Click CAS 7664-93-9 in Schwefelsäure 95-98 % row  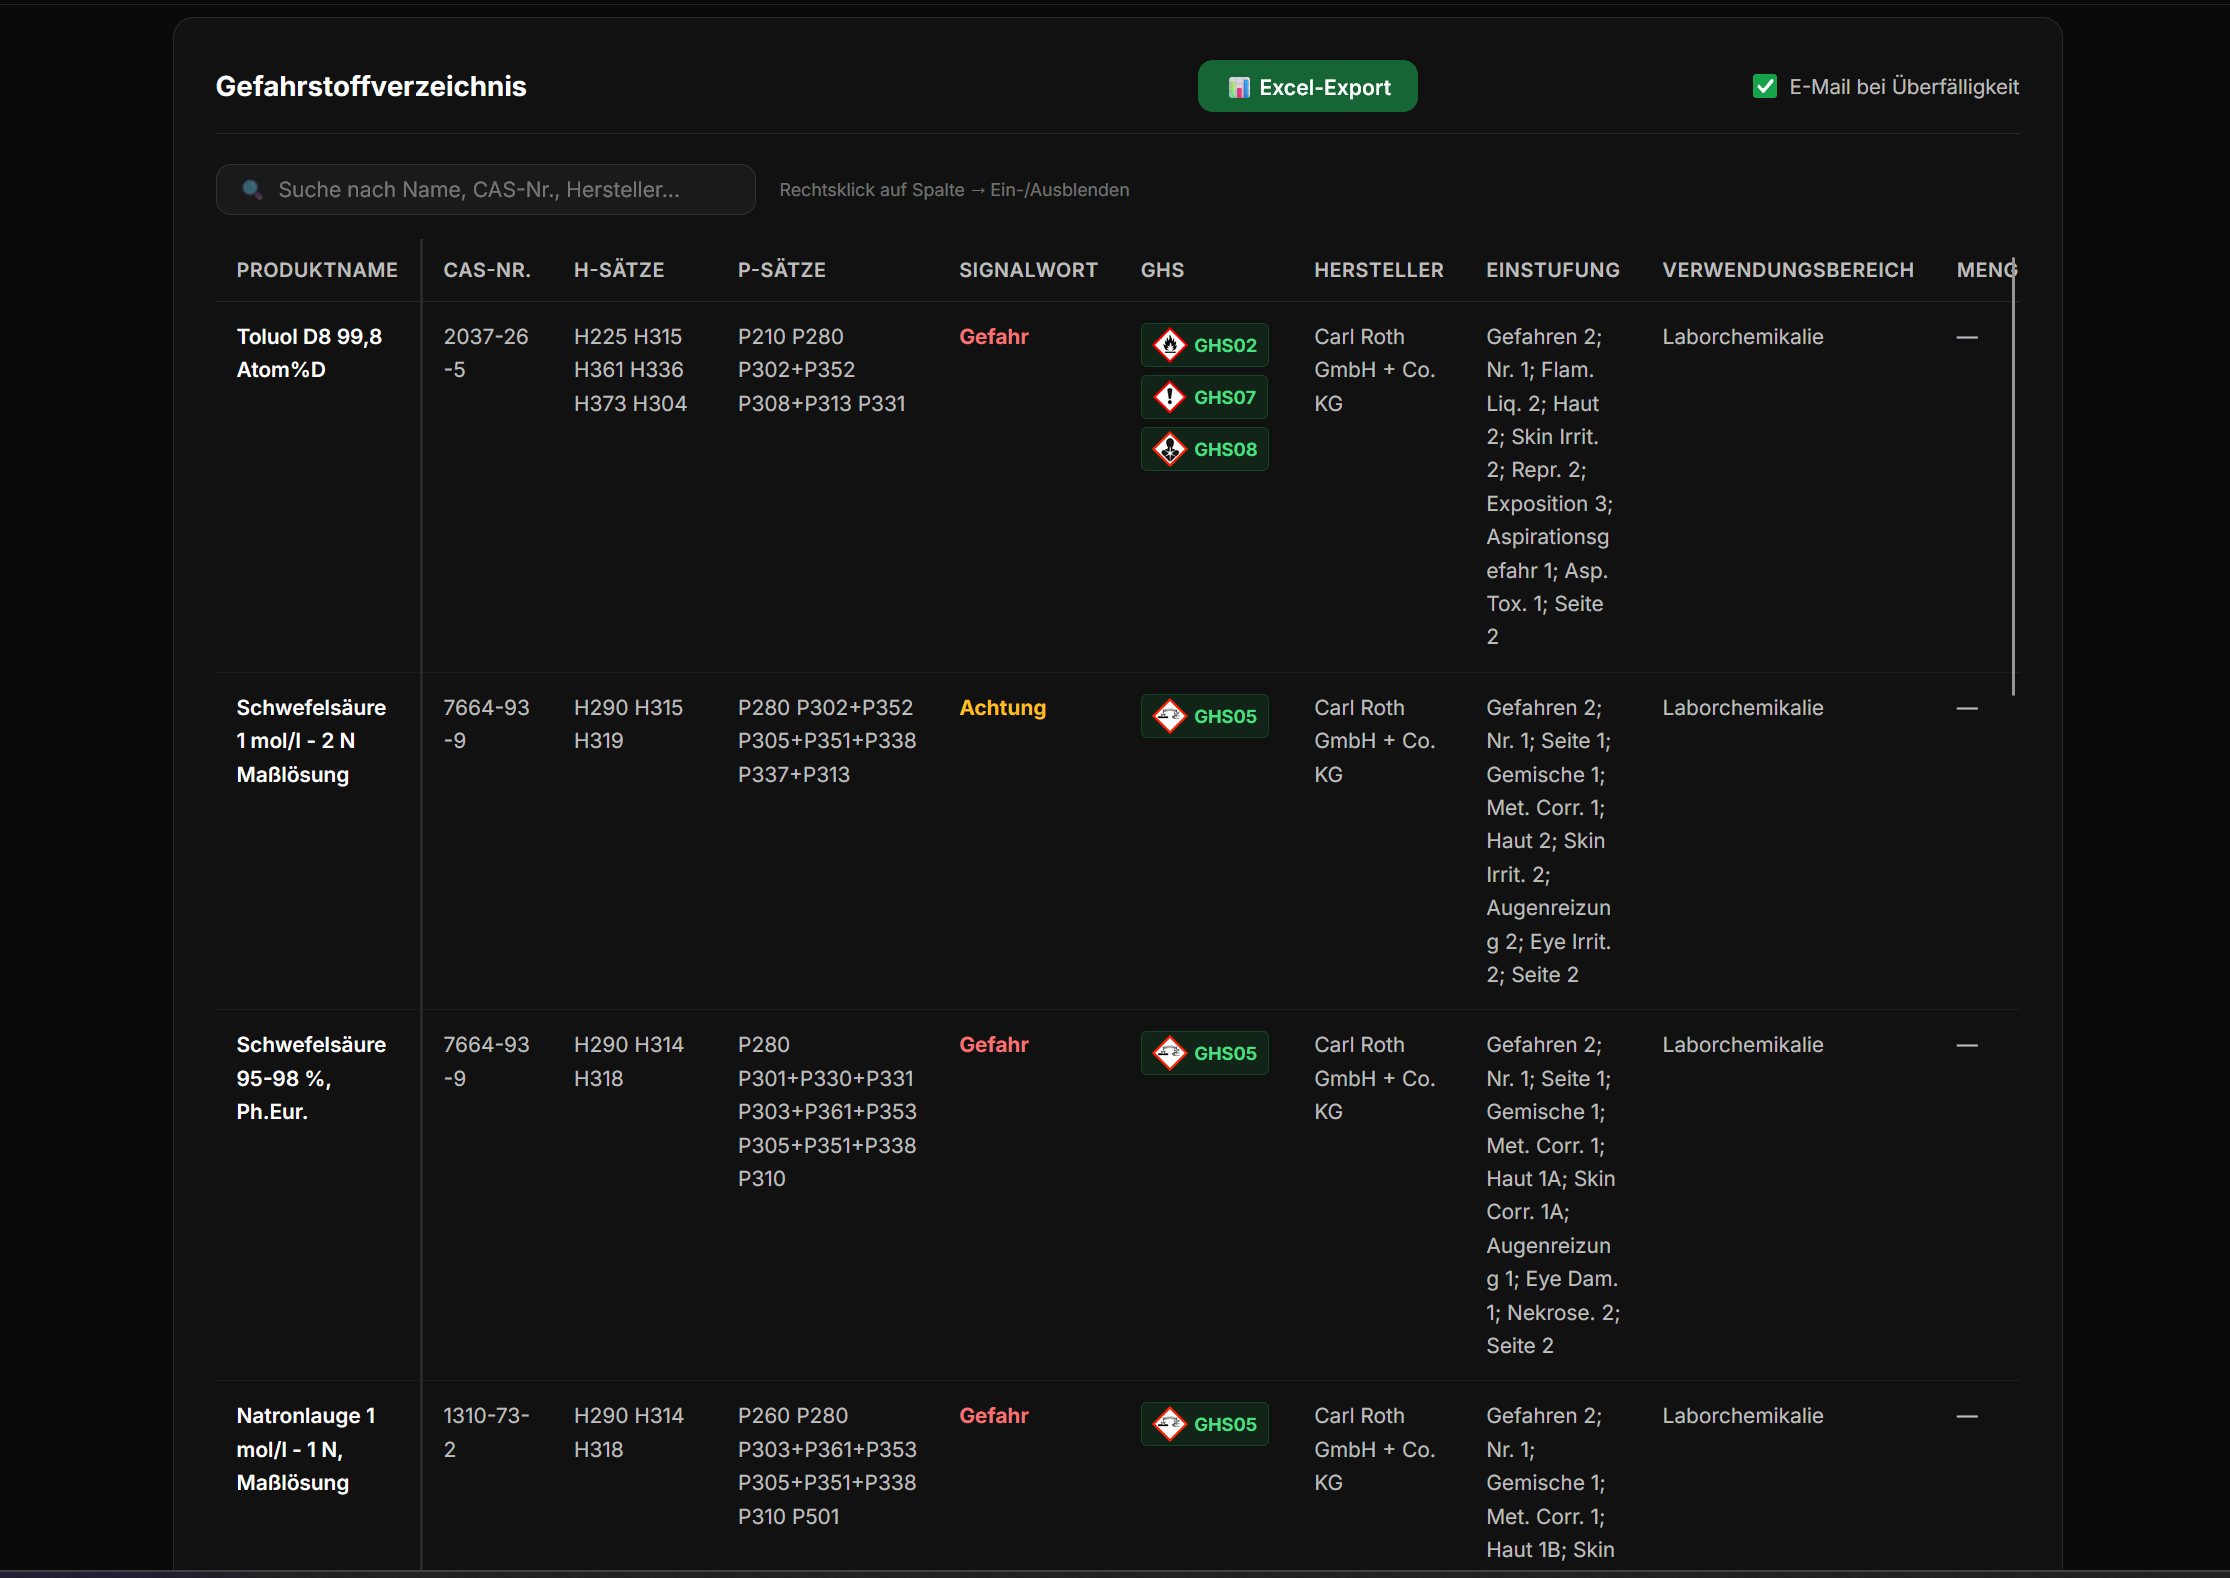486,1061
